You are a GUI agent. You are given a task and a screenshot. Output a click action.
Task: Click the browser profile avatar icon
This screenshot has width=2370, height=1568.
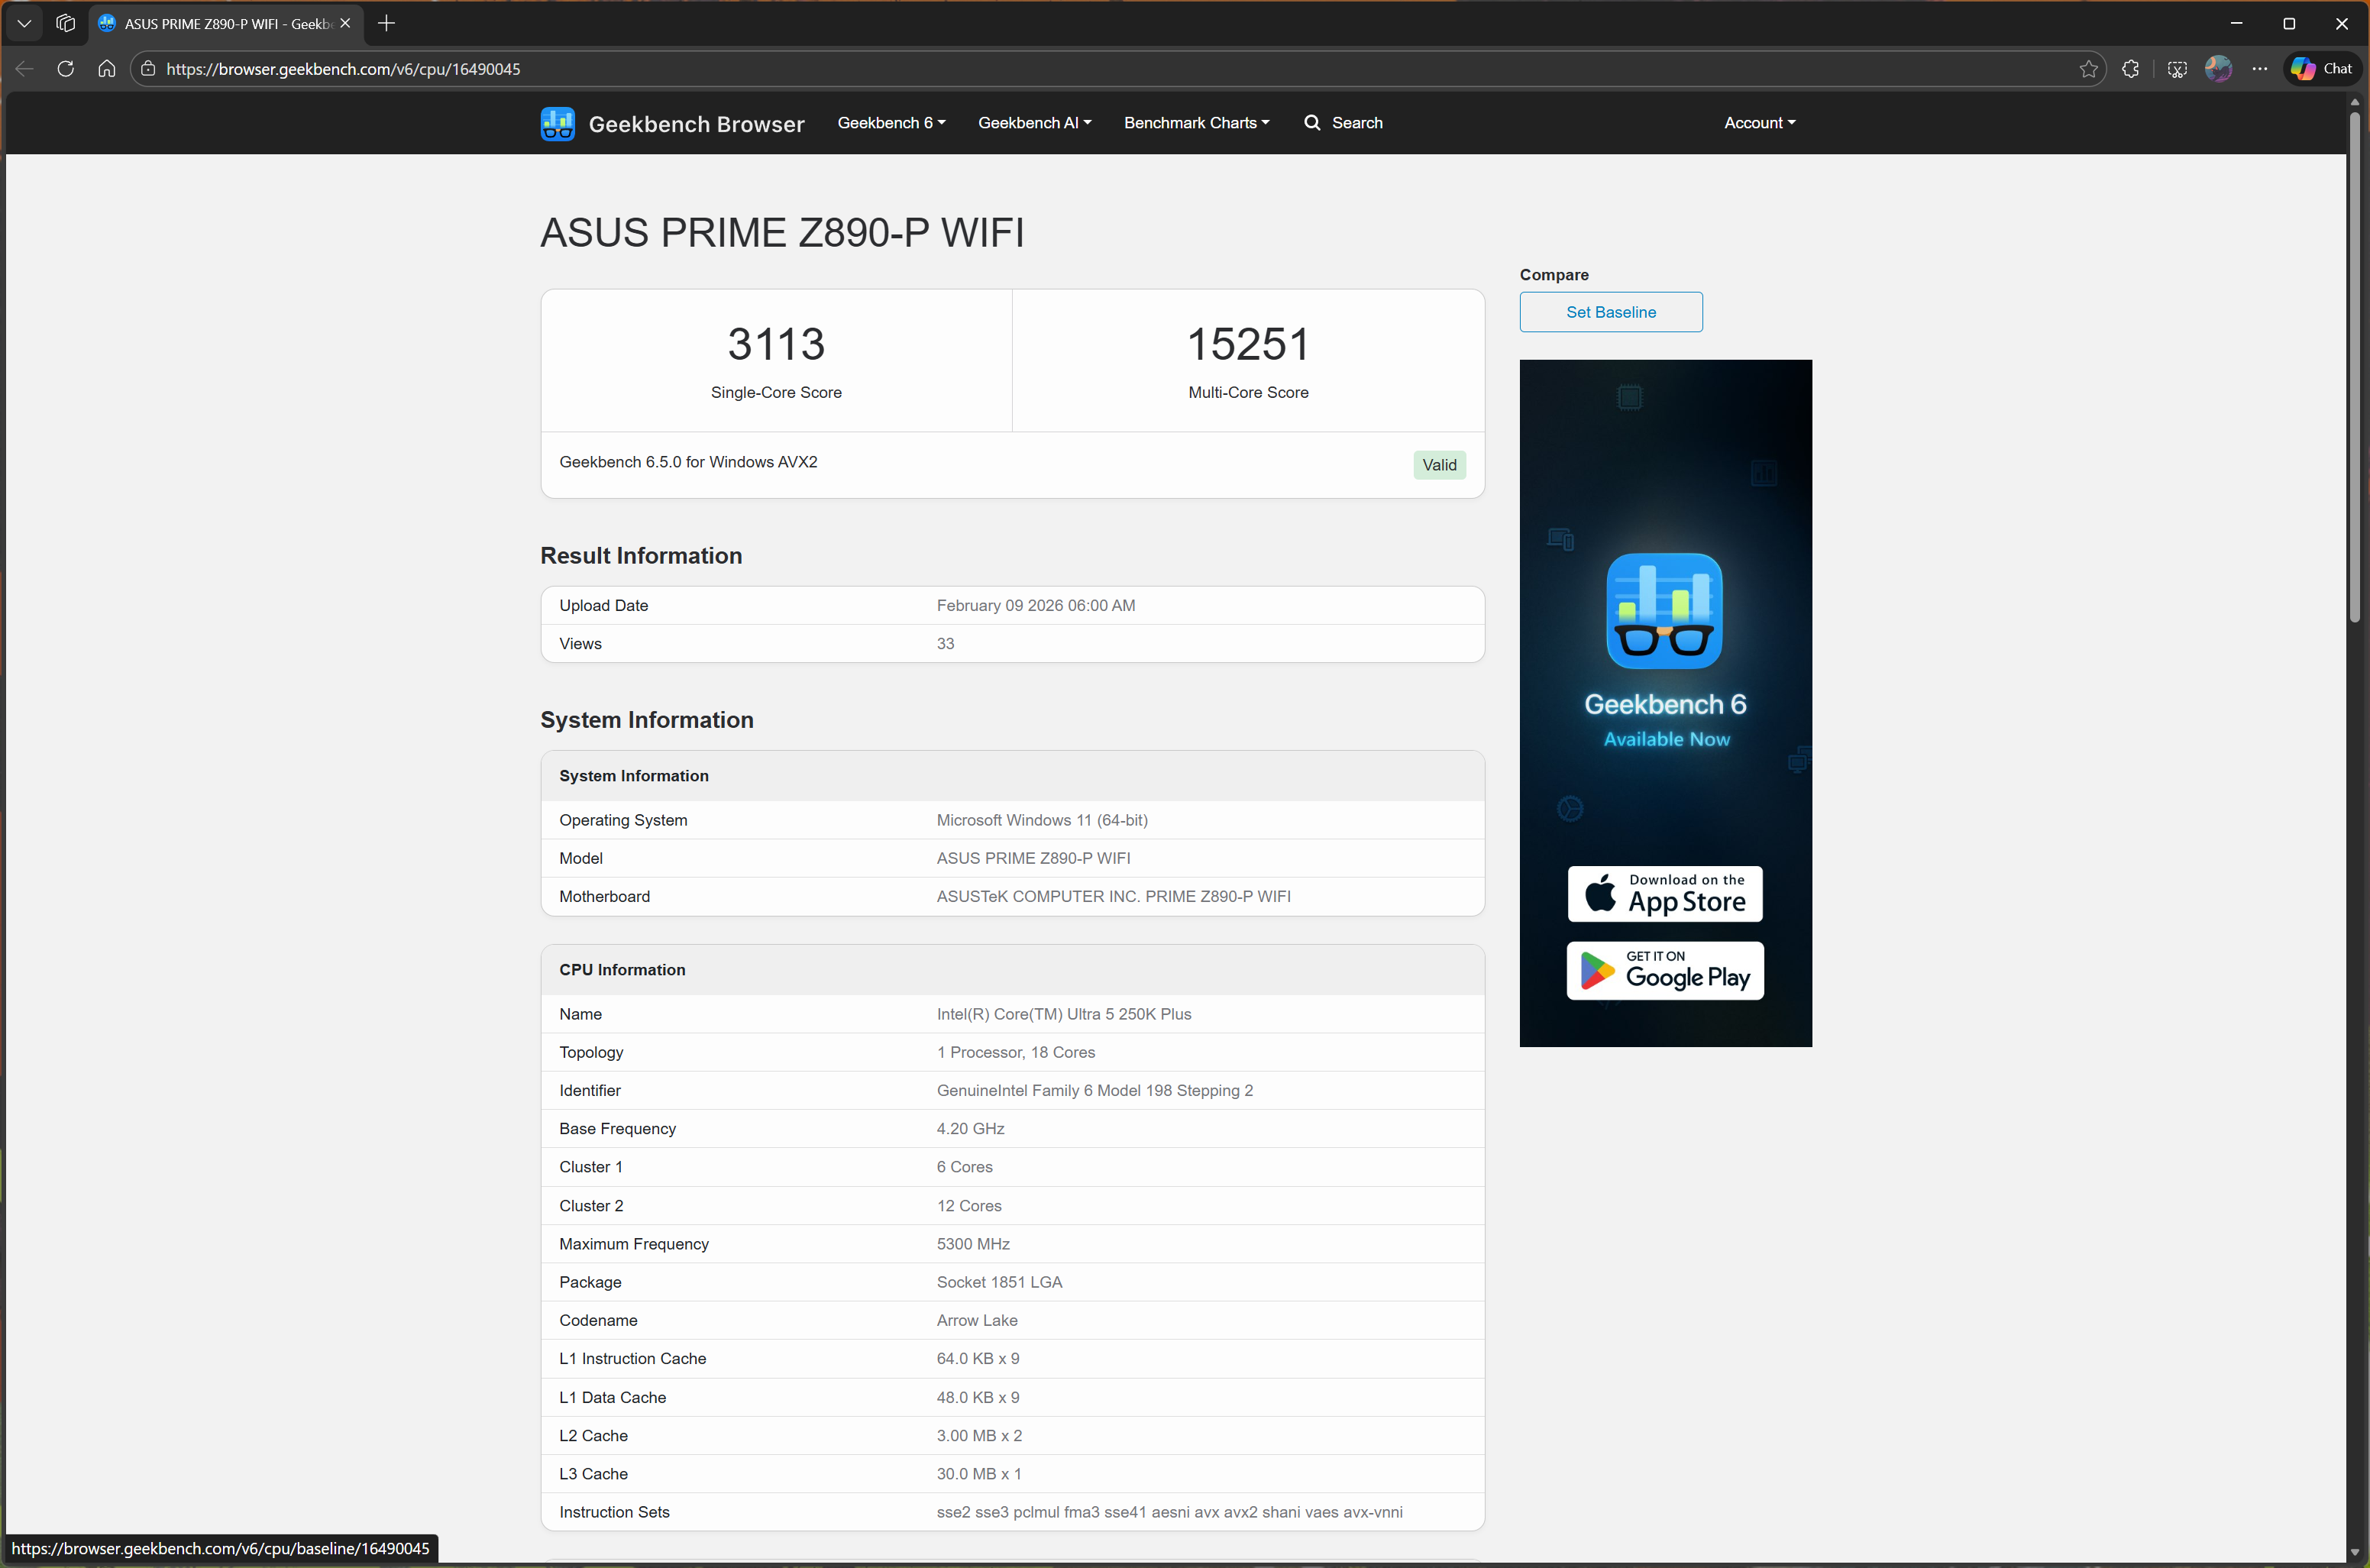tap(2219, 68)
